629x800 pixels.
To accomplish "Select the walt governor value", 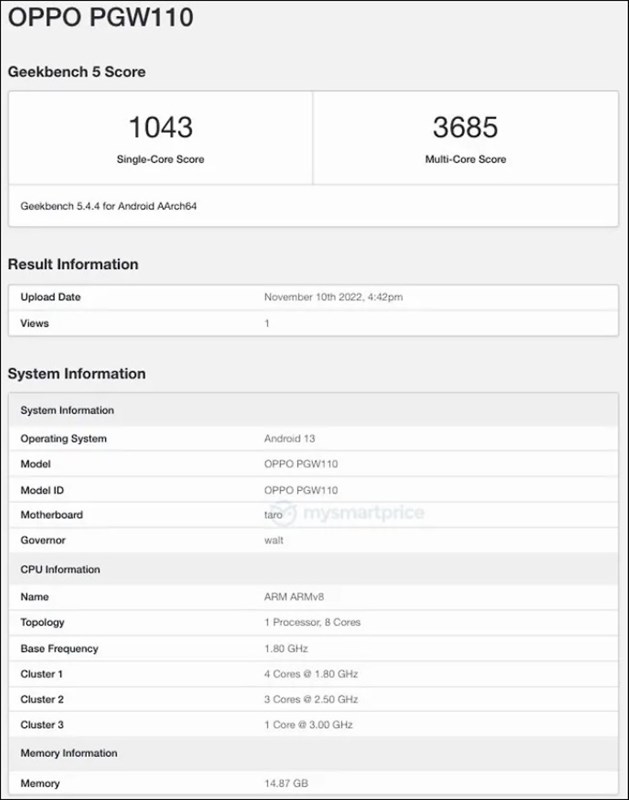I will pos(273,540).
